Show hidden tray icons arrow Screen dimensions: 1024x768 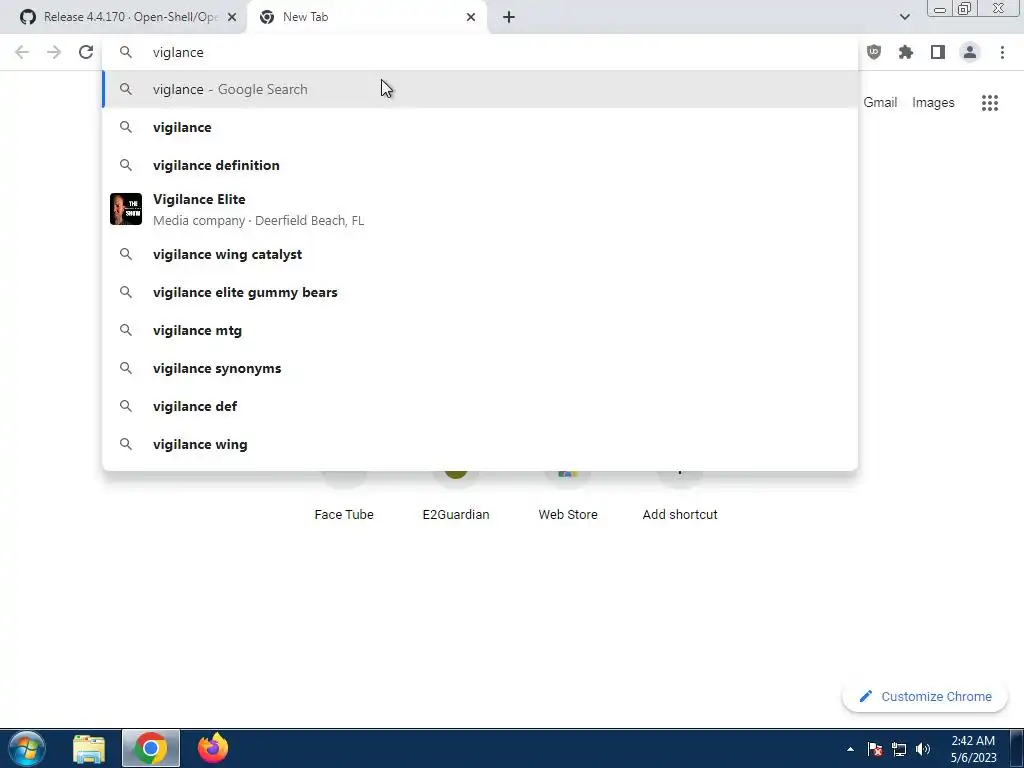(x=850, y=749)
